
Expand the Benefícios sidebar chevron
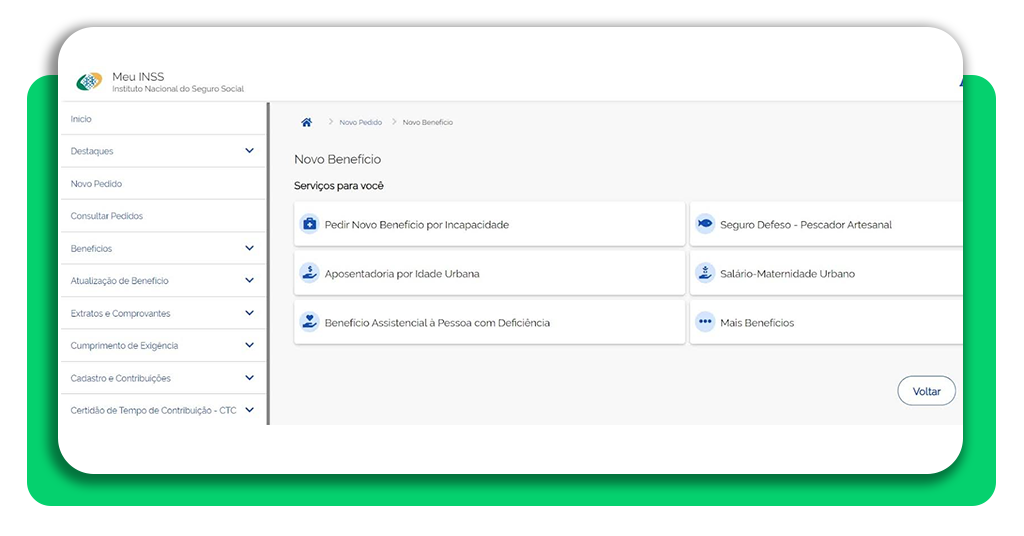click(249, 248)
